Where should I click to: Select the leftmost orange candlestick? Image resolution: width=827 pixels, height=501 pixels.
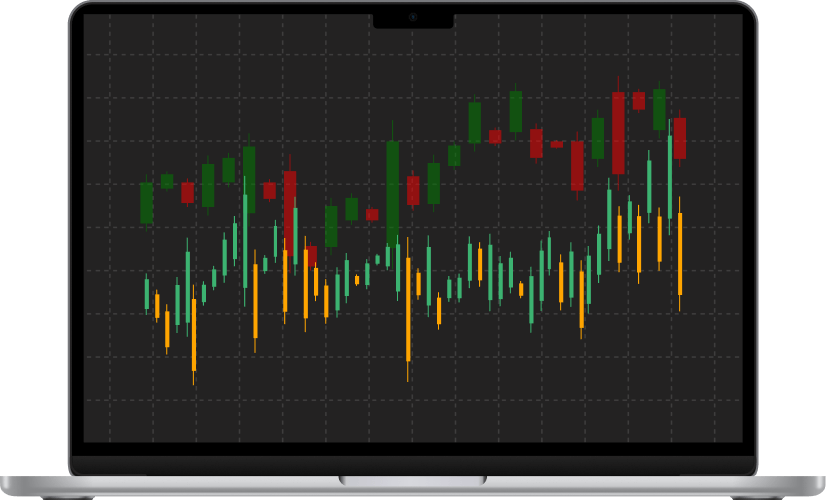pos(157,305)
